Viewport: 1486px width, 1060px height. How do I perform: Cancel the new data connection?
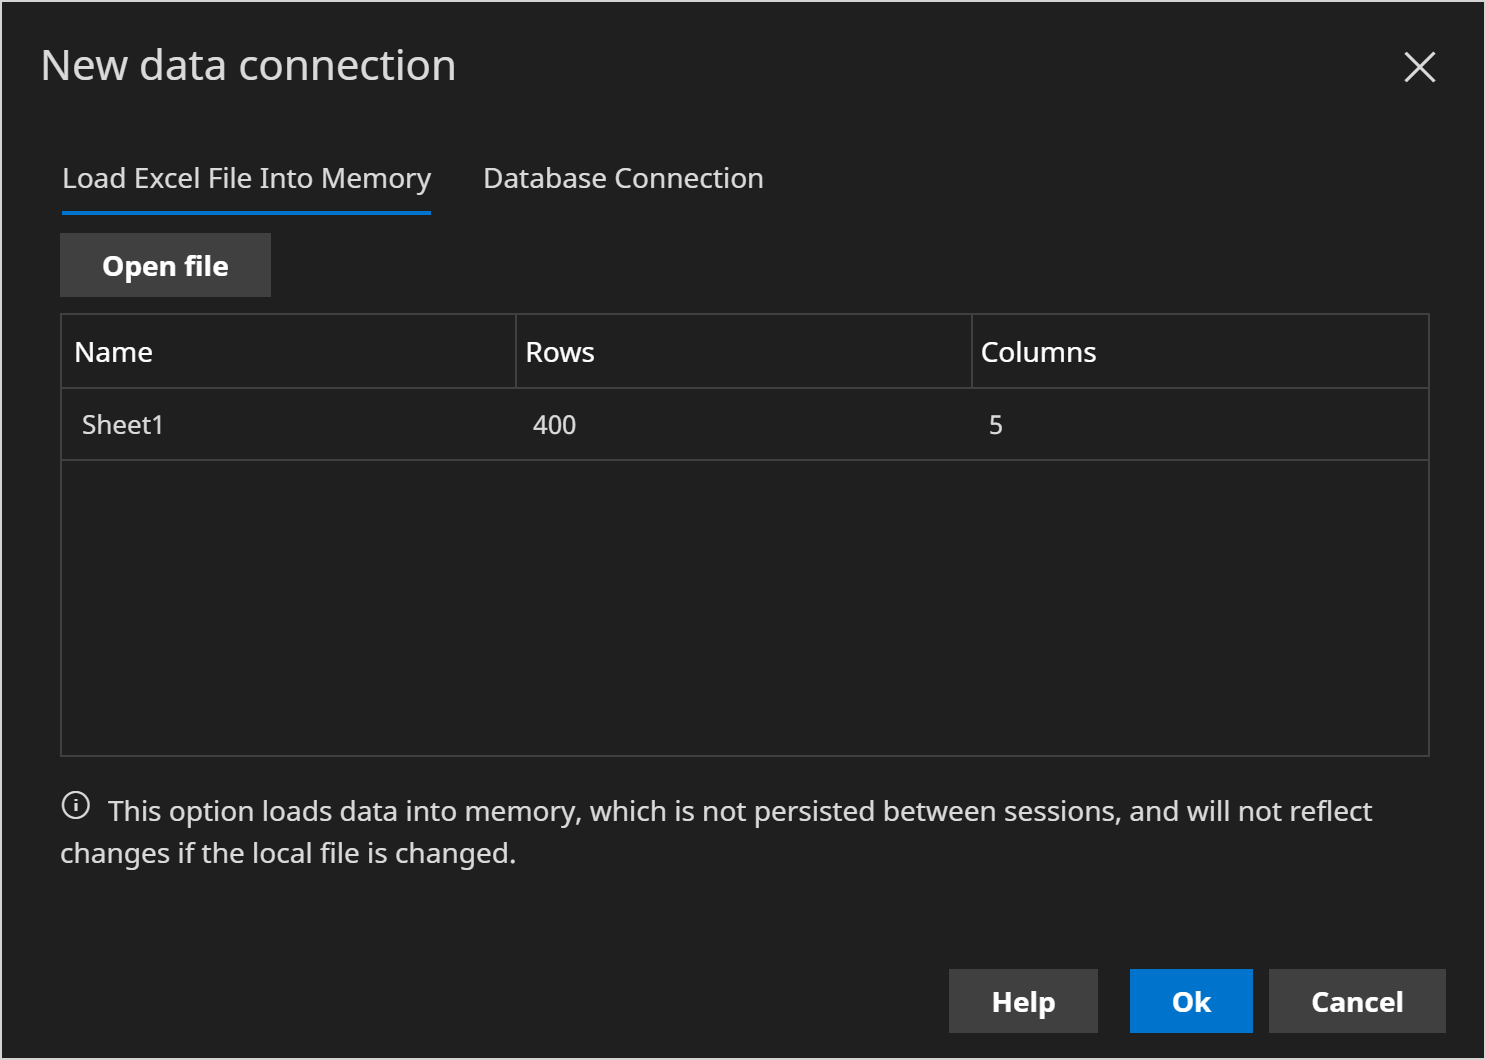coord(1356,1001)
